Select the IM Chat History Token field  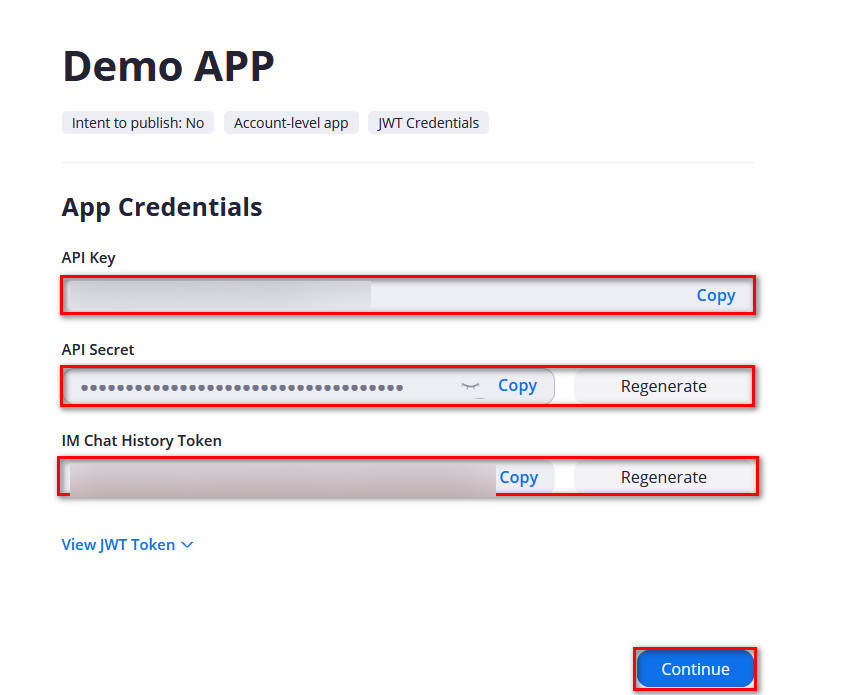(x=307, y=477)
